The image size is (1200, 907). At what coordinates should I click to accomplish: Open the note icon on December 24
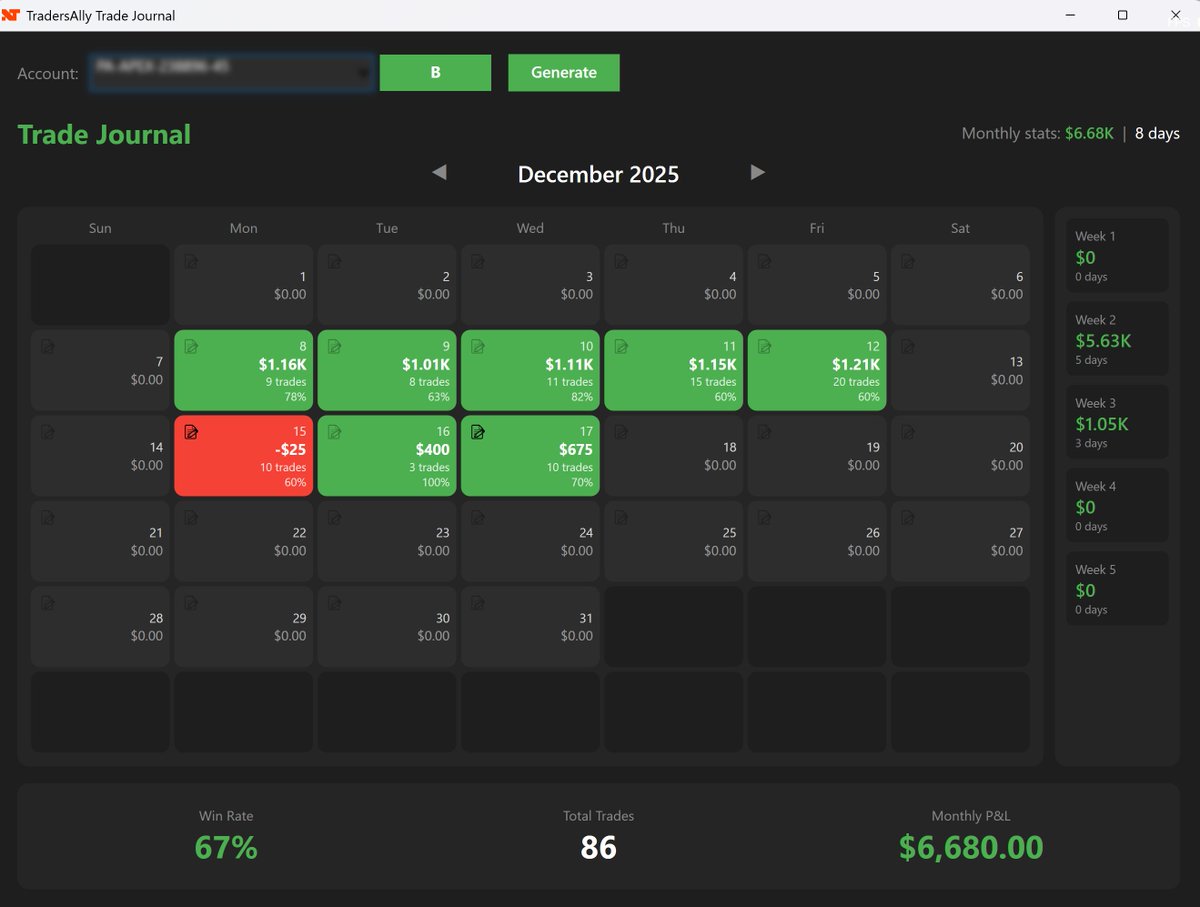(478, 518)
